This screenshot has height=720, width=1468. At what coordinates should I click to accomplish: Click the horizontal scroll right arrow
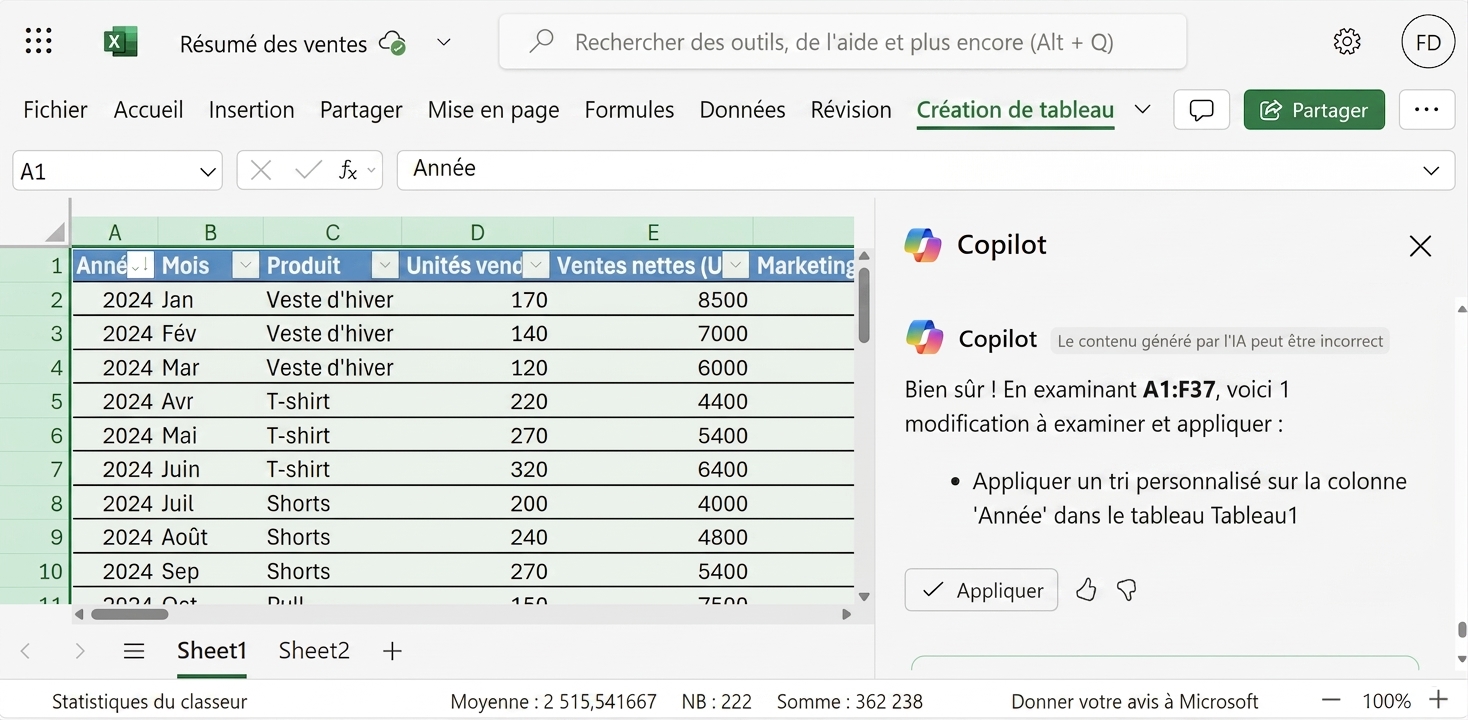[x=847, y=614]
